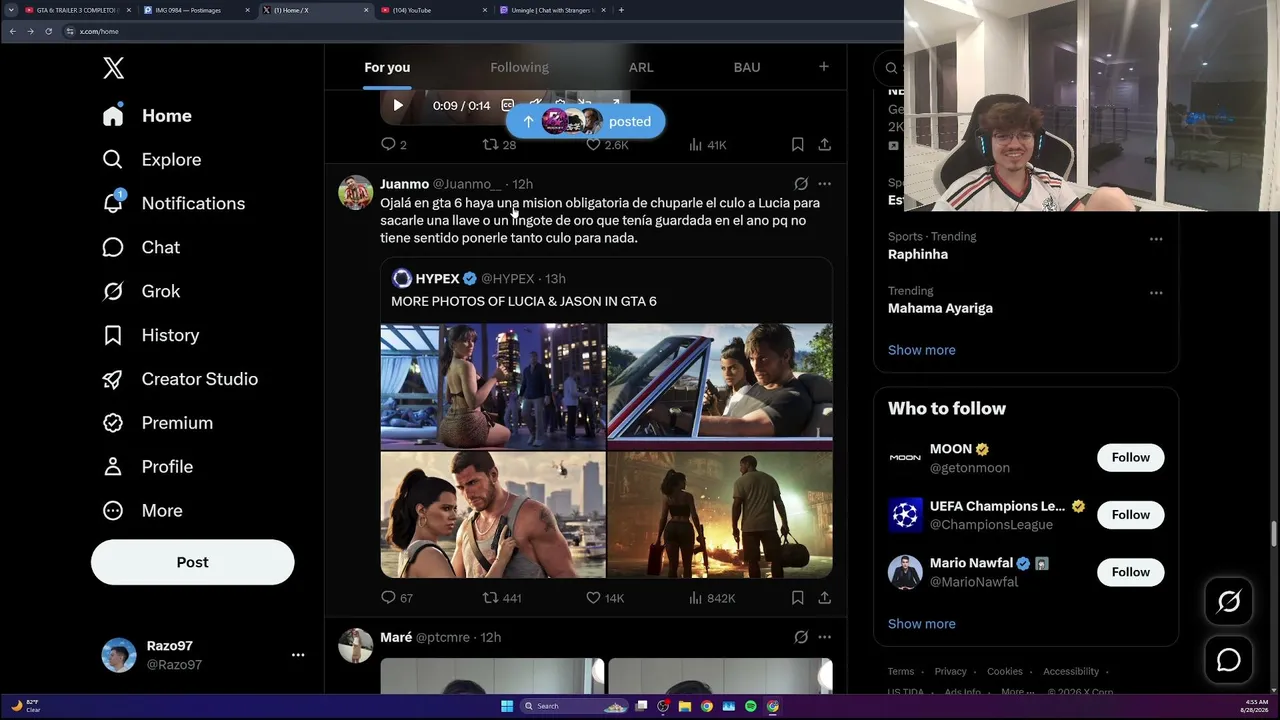Open Windows Start menu
Viewport: 1280px width, 720px height.
point(507,706)
